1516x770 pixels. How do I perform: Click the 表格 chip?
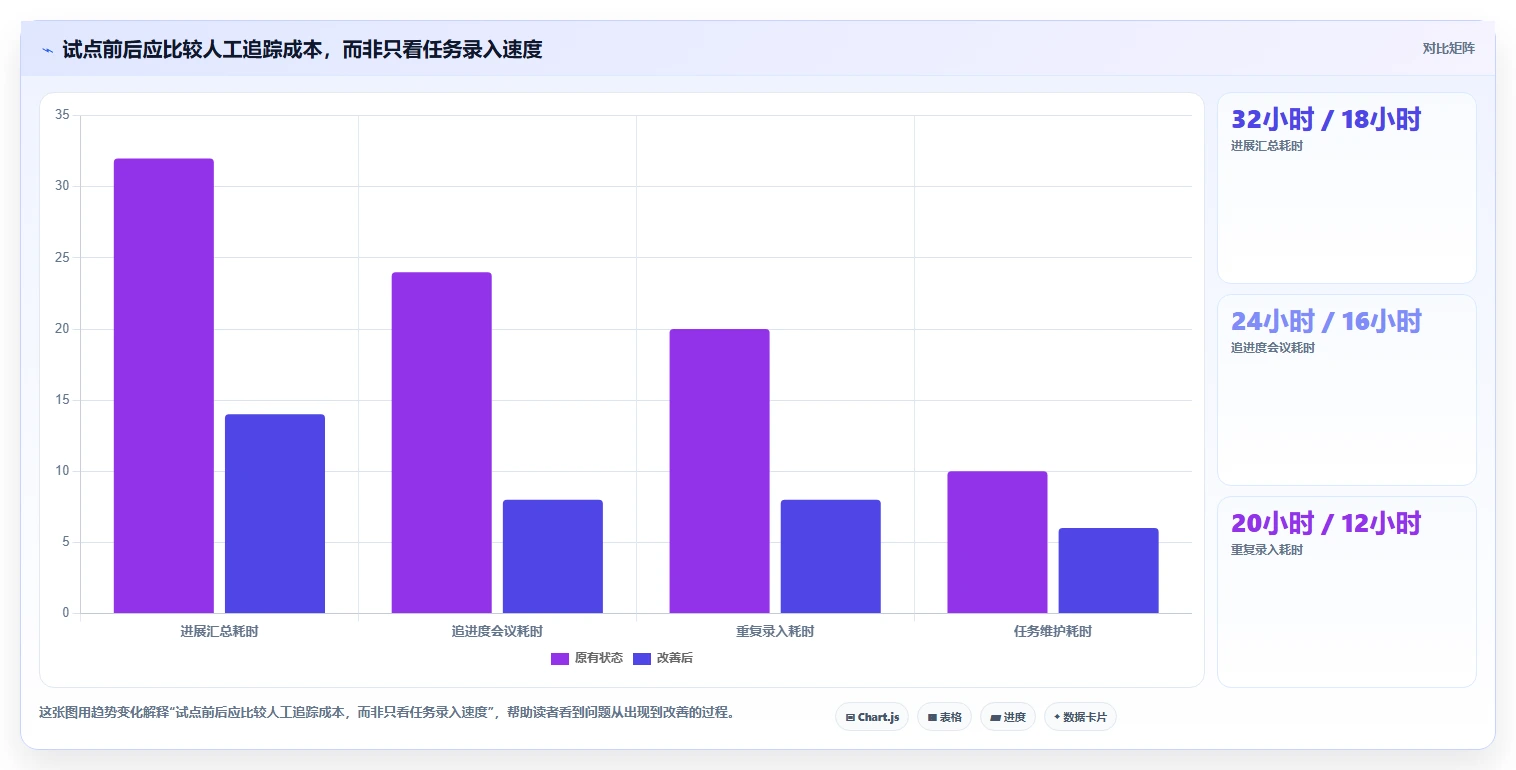coord(944,717)
